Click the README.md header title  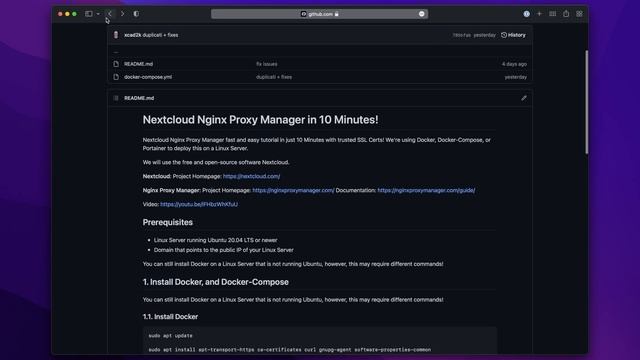[x=139, y=98]
